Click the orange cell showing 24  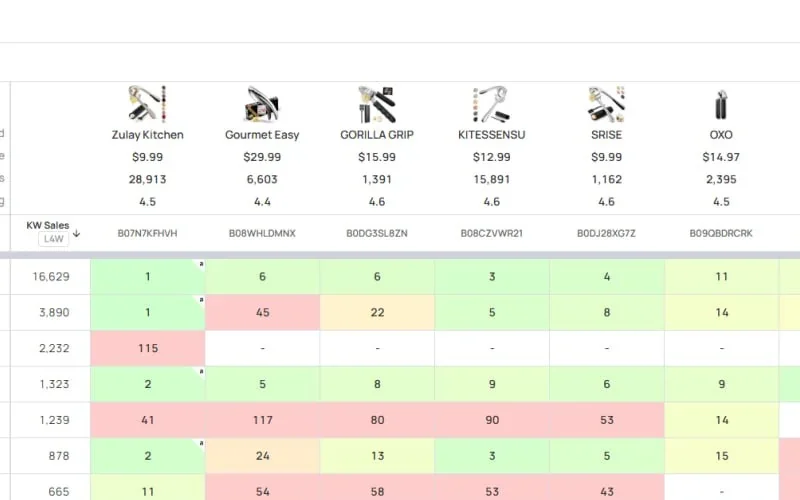coord(262,456)
